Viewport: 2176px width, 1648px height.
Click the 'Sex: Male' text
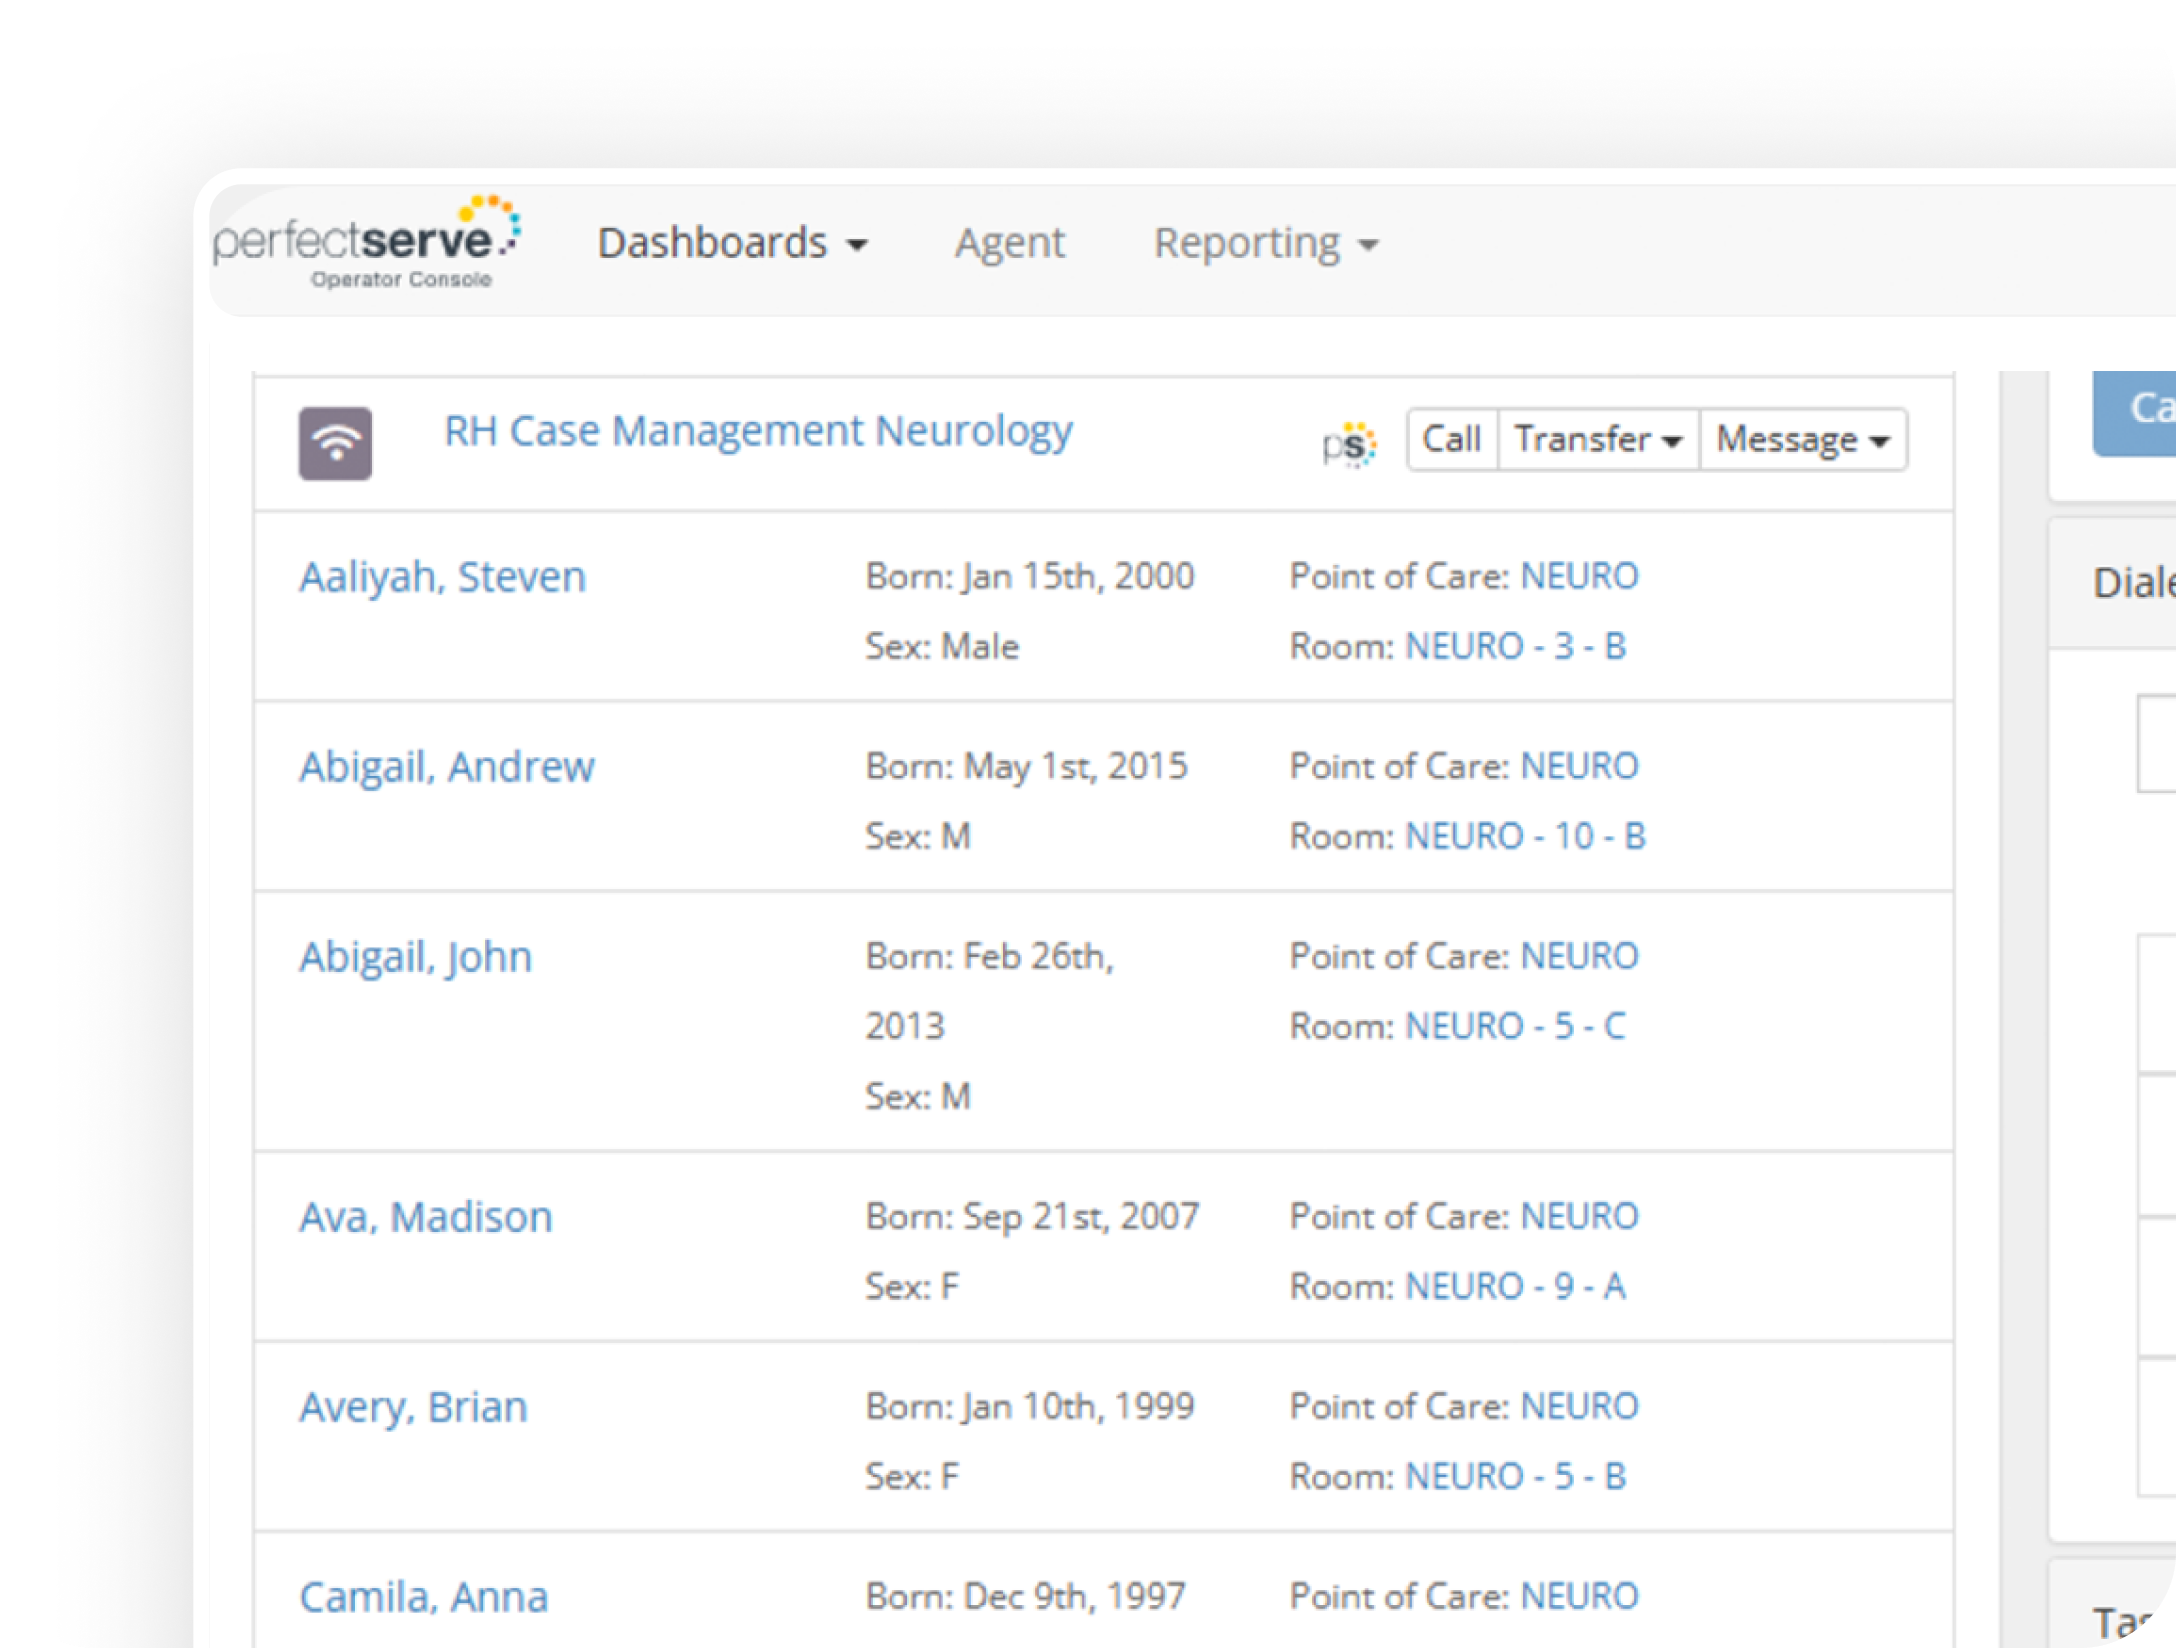coord(942,646)
